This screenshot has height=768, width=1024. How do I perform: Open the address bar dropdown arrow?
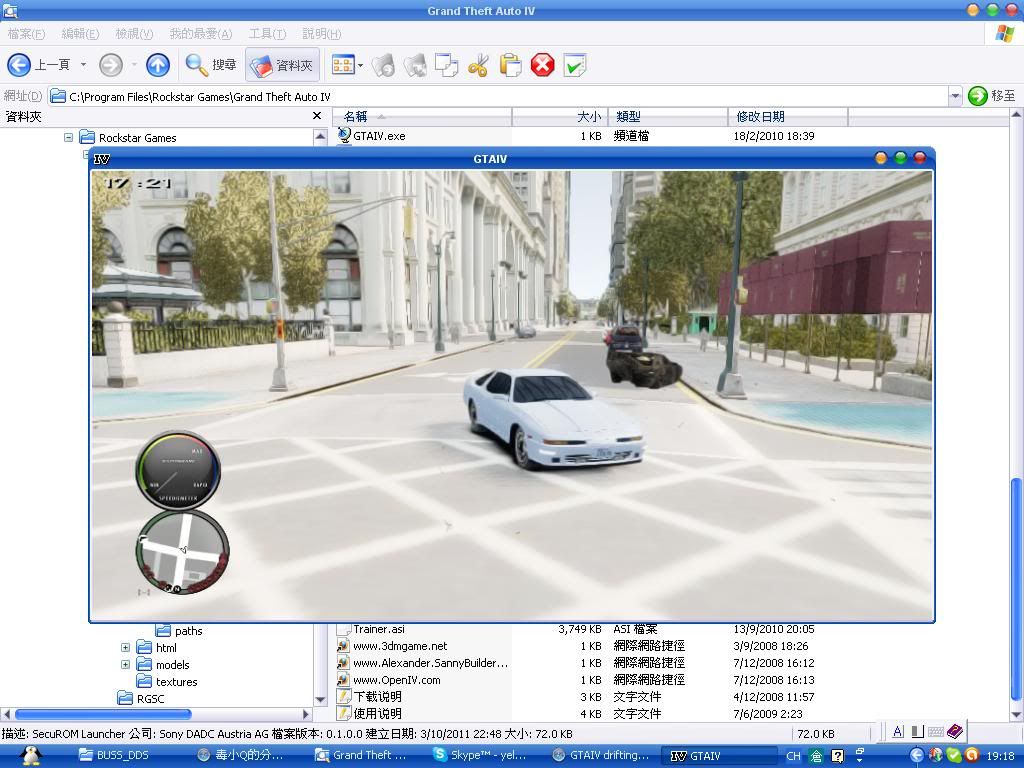click(x=955, y=96)
